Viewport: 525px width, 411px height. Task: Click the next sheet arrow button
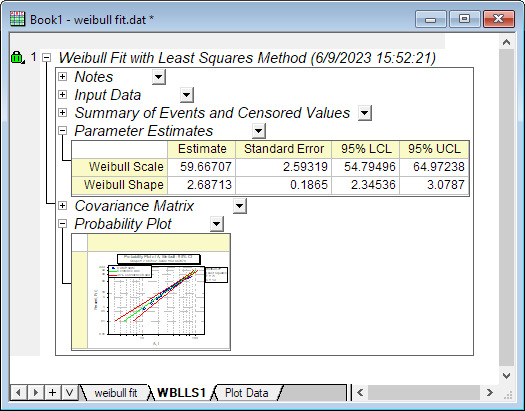coord(35,392)
